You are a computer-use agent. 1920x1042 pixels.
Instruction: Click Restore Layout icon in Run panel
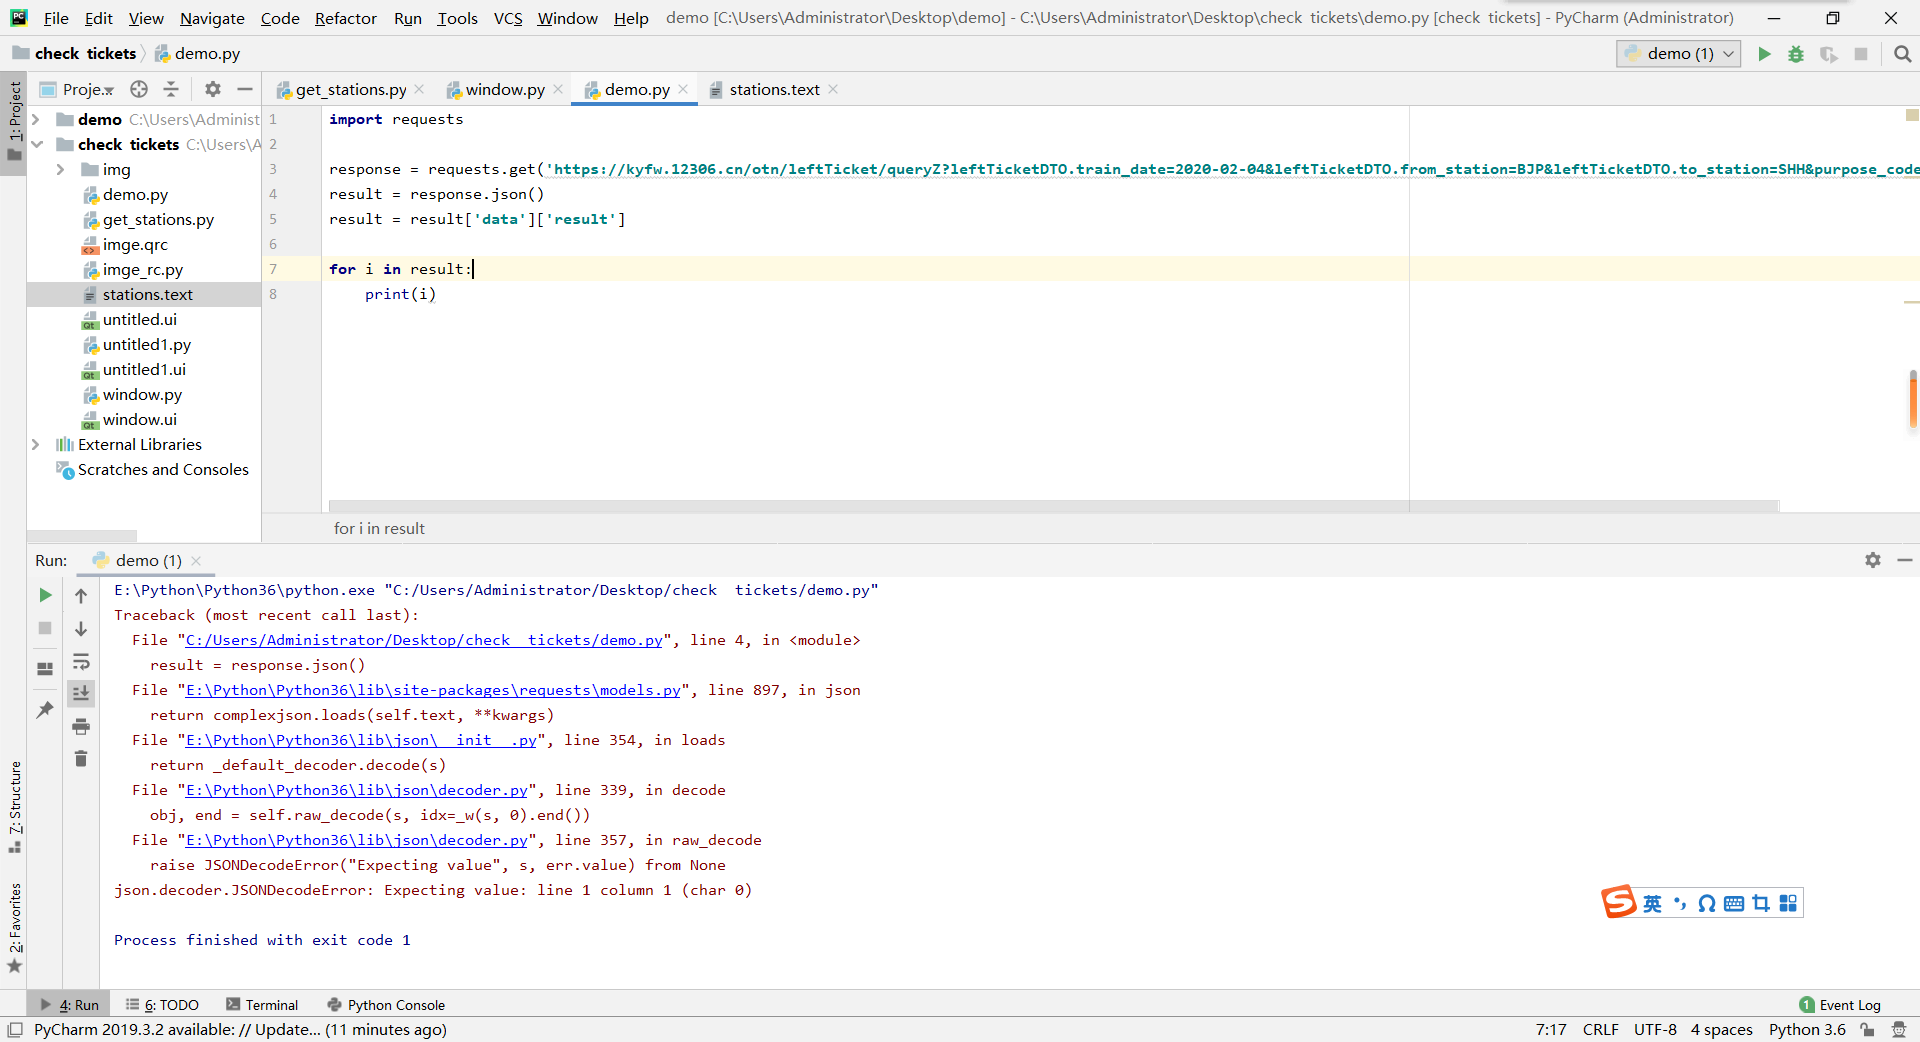coord(45,669)
